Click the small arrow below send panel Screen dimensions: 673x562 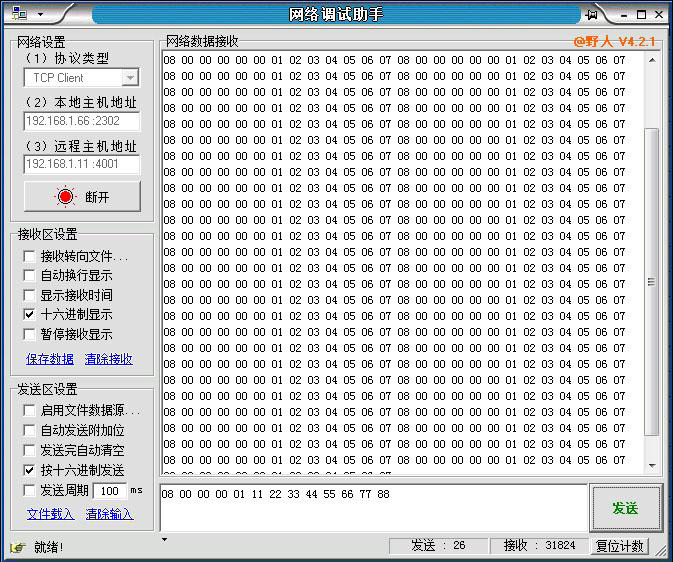165,540
